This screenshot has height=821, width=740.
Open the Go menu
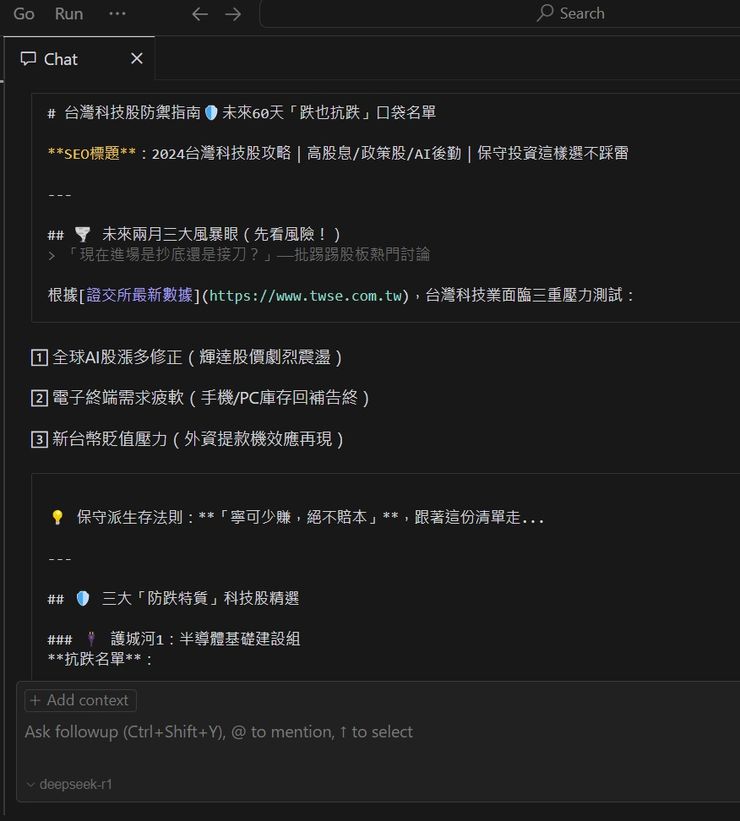click(x=24, y=14)
